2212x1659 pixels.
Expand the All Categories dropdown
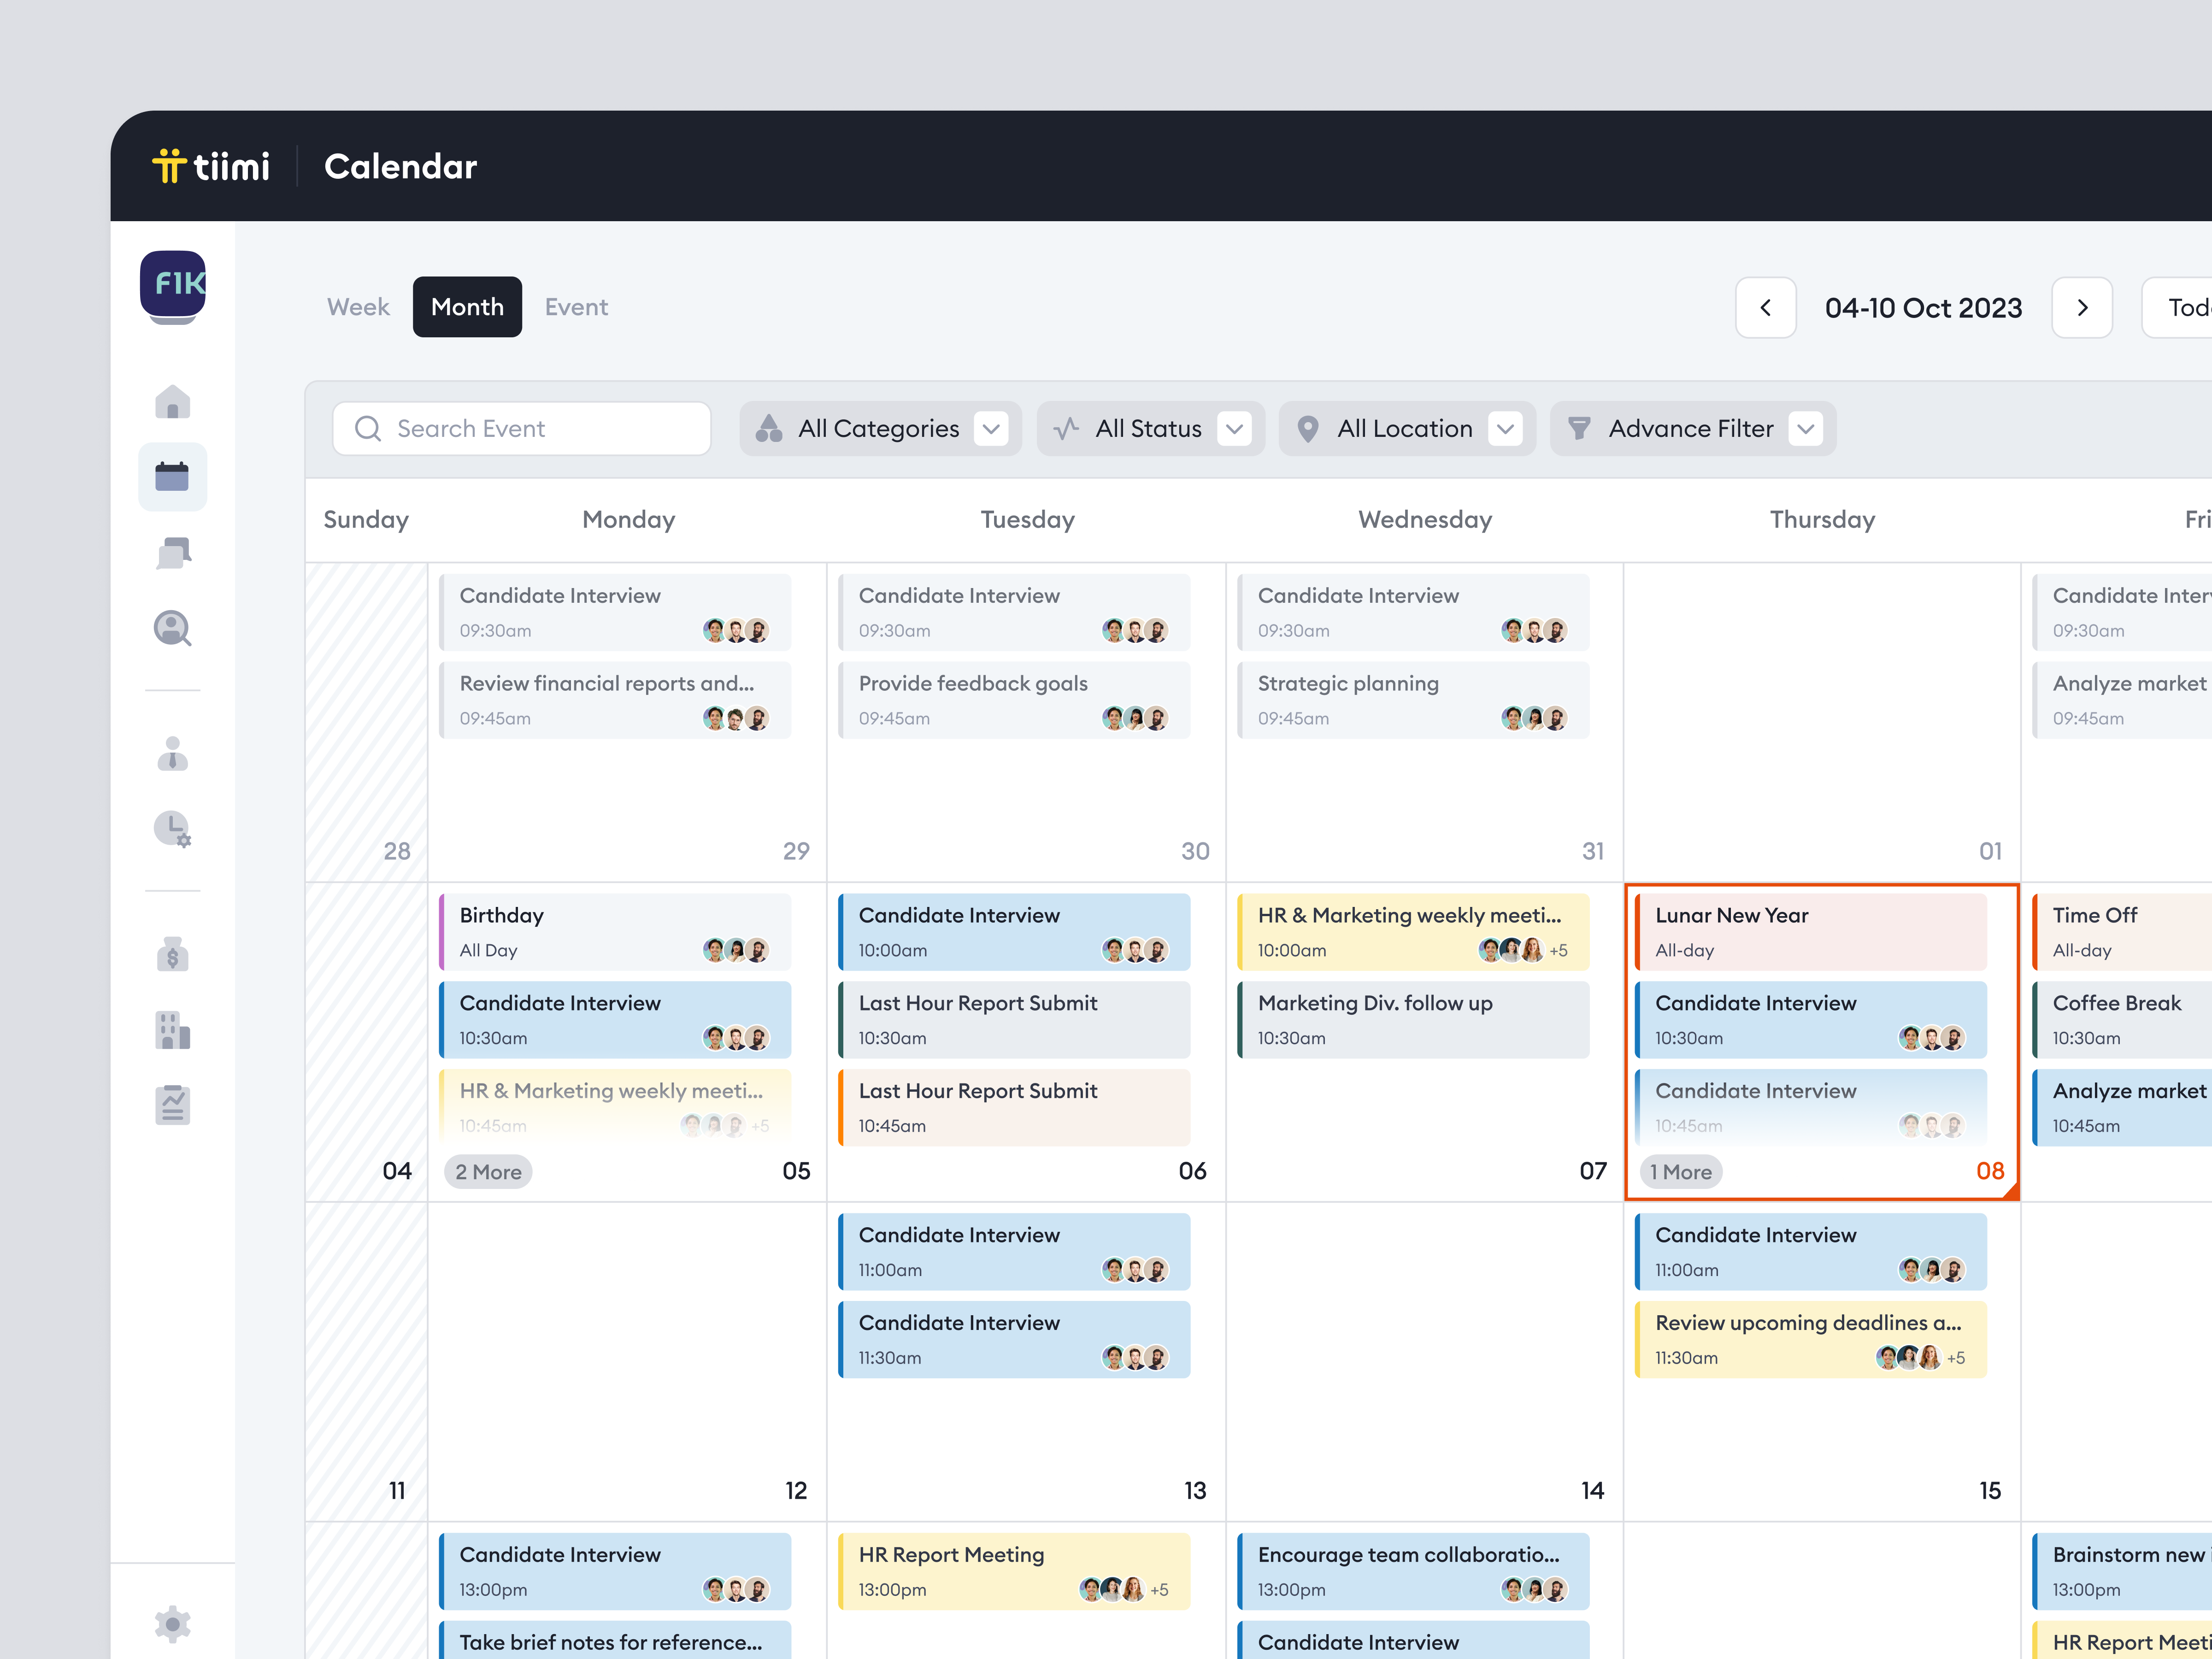tap(880, 429)
